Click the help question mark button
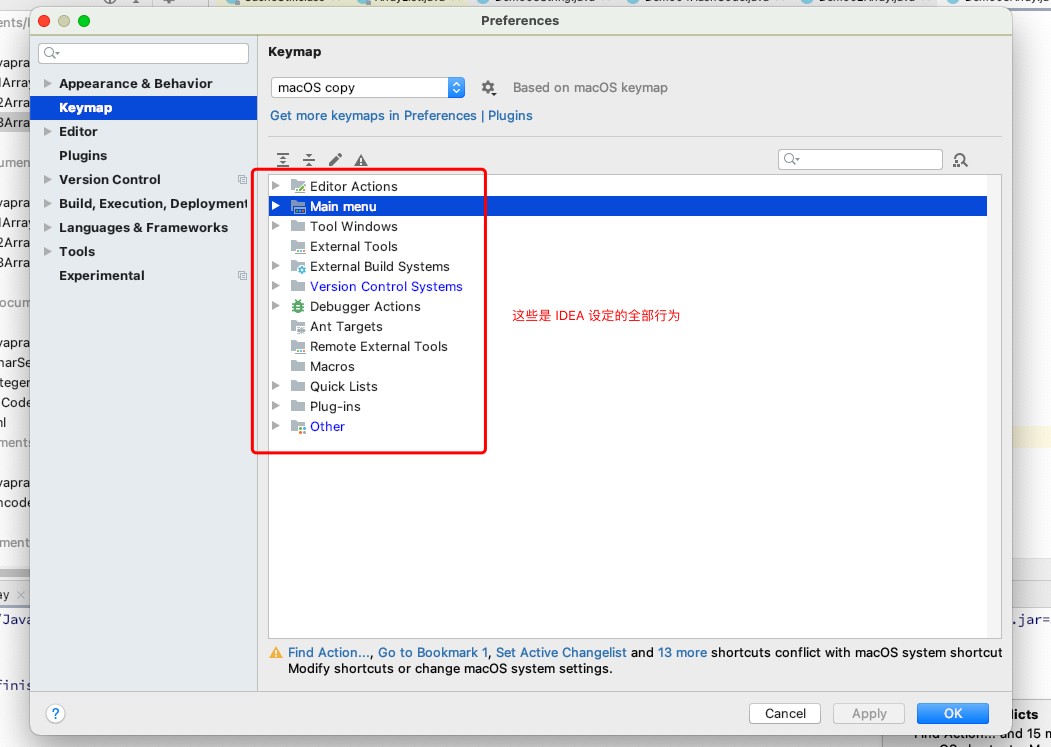 [x=56, y=713]
